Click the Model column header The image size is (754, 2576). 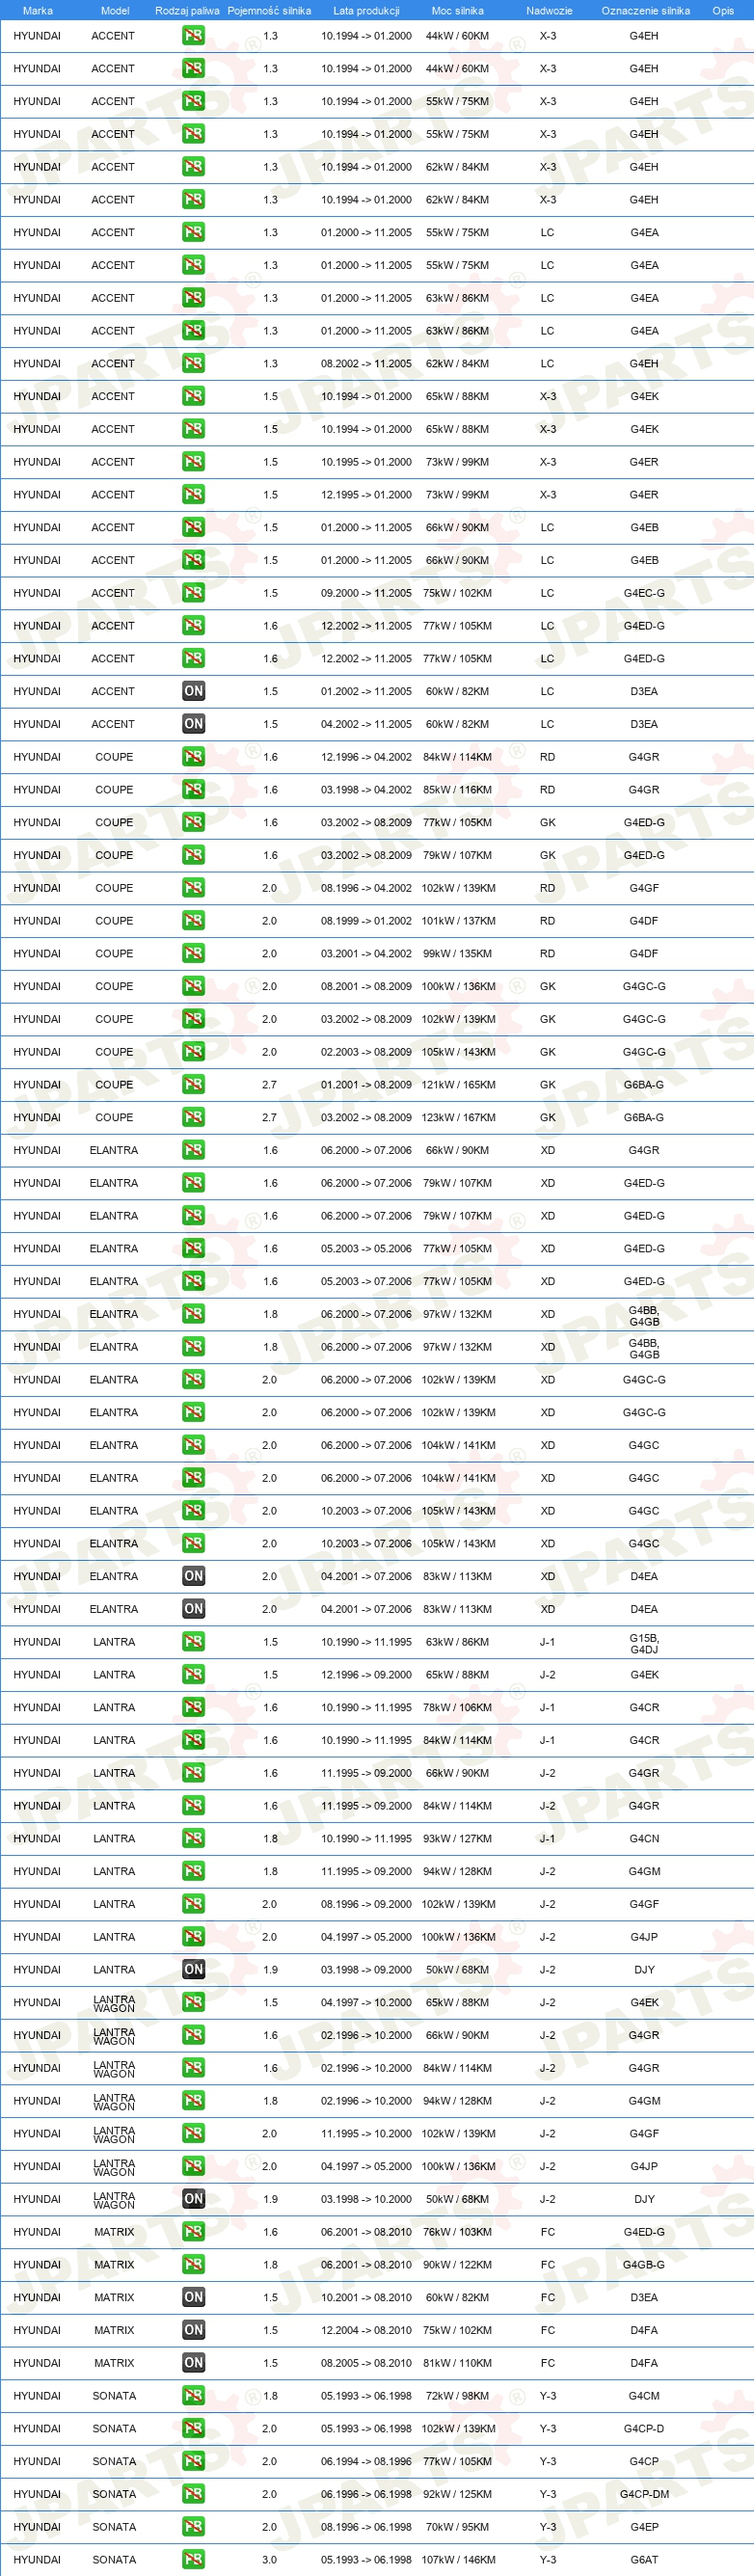[115, 11]
